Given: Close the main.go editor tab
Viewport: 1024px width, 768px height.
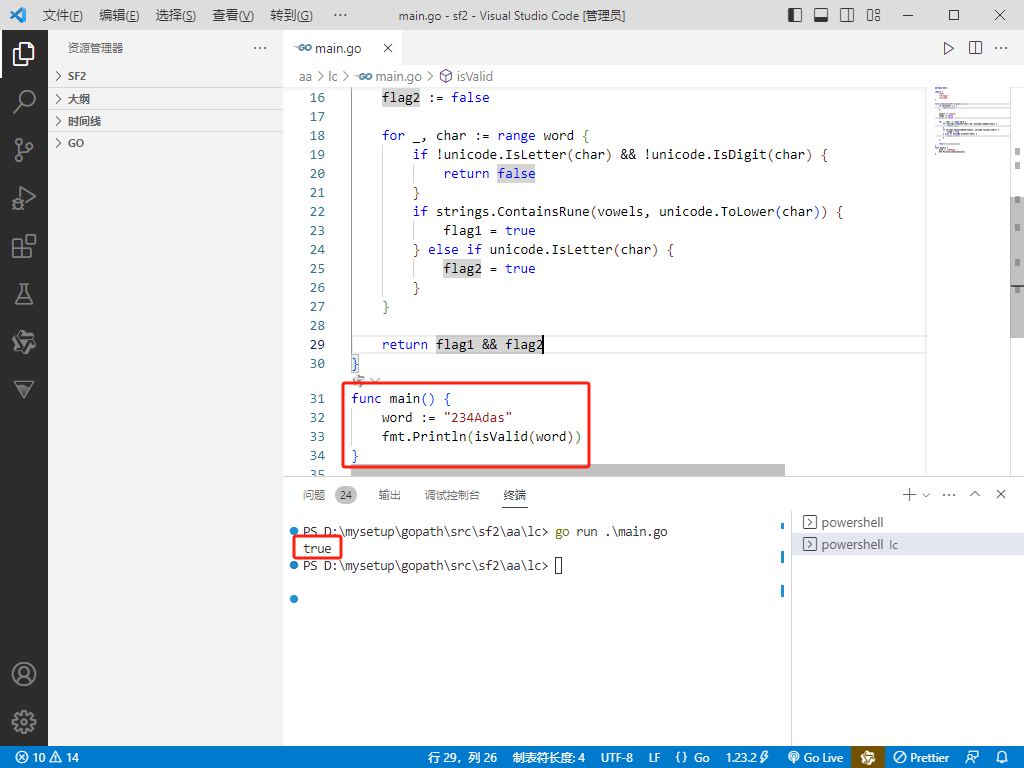Looking at the screenshot, I should pos(388,48).
